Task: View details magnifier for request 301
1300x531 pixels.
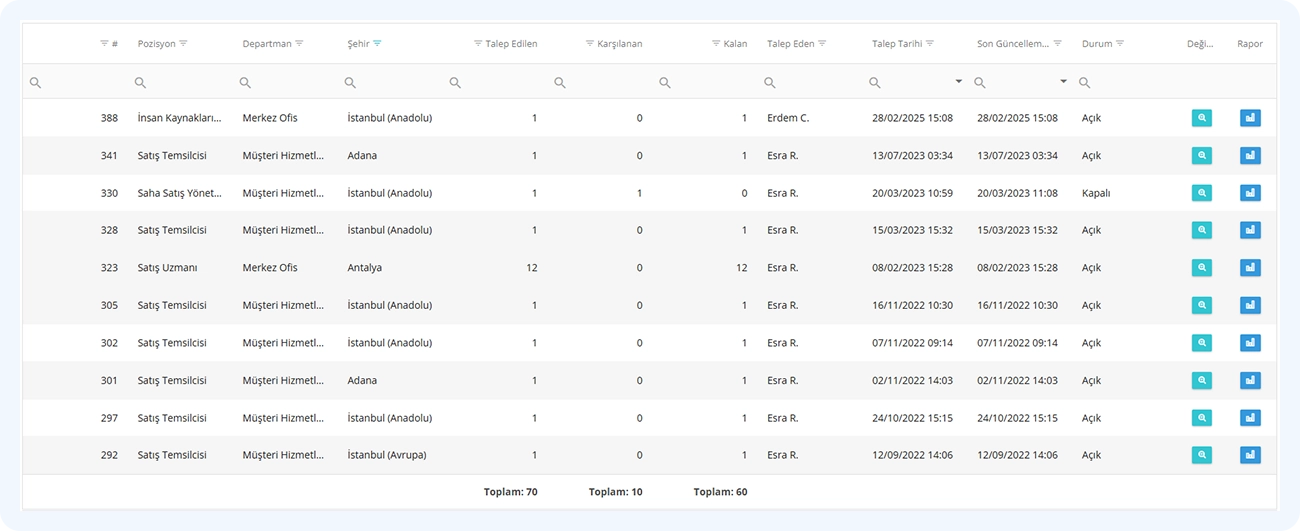Action: click(1202, 380)
